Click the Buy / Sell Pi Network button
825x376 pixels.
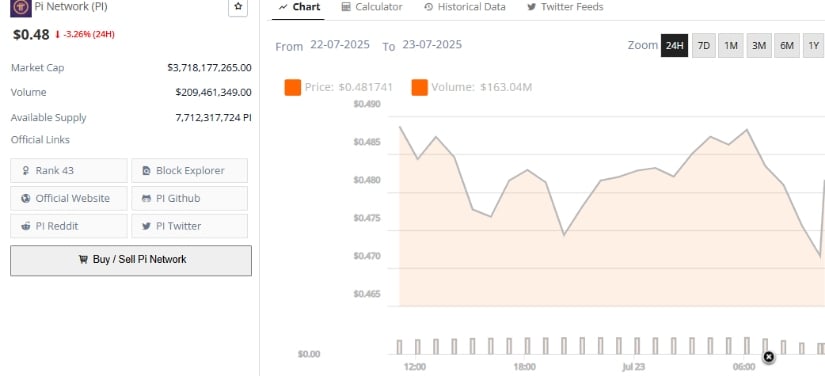pos(131,260)
